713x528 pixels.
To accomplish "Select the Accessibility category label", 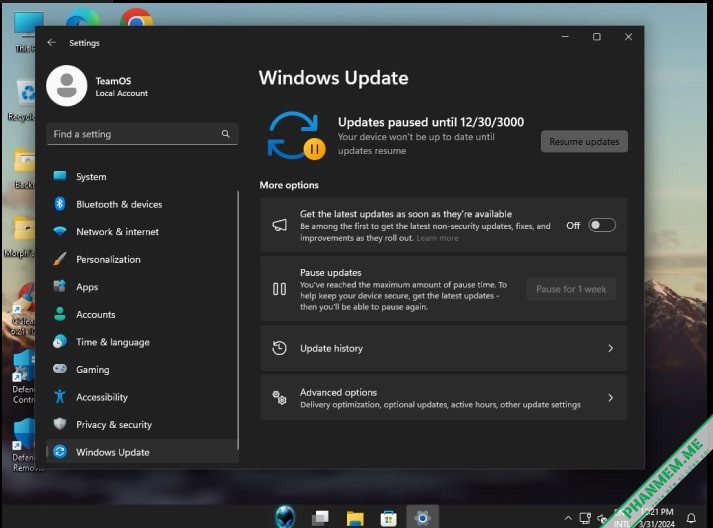I will click(x=102, y=397).
